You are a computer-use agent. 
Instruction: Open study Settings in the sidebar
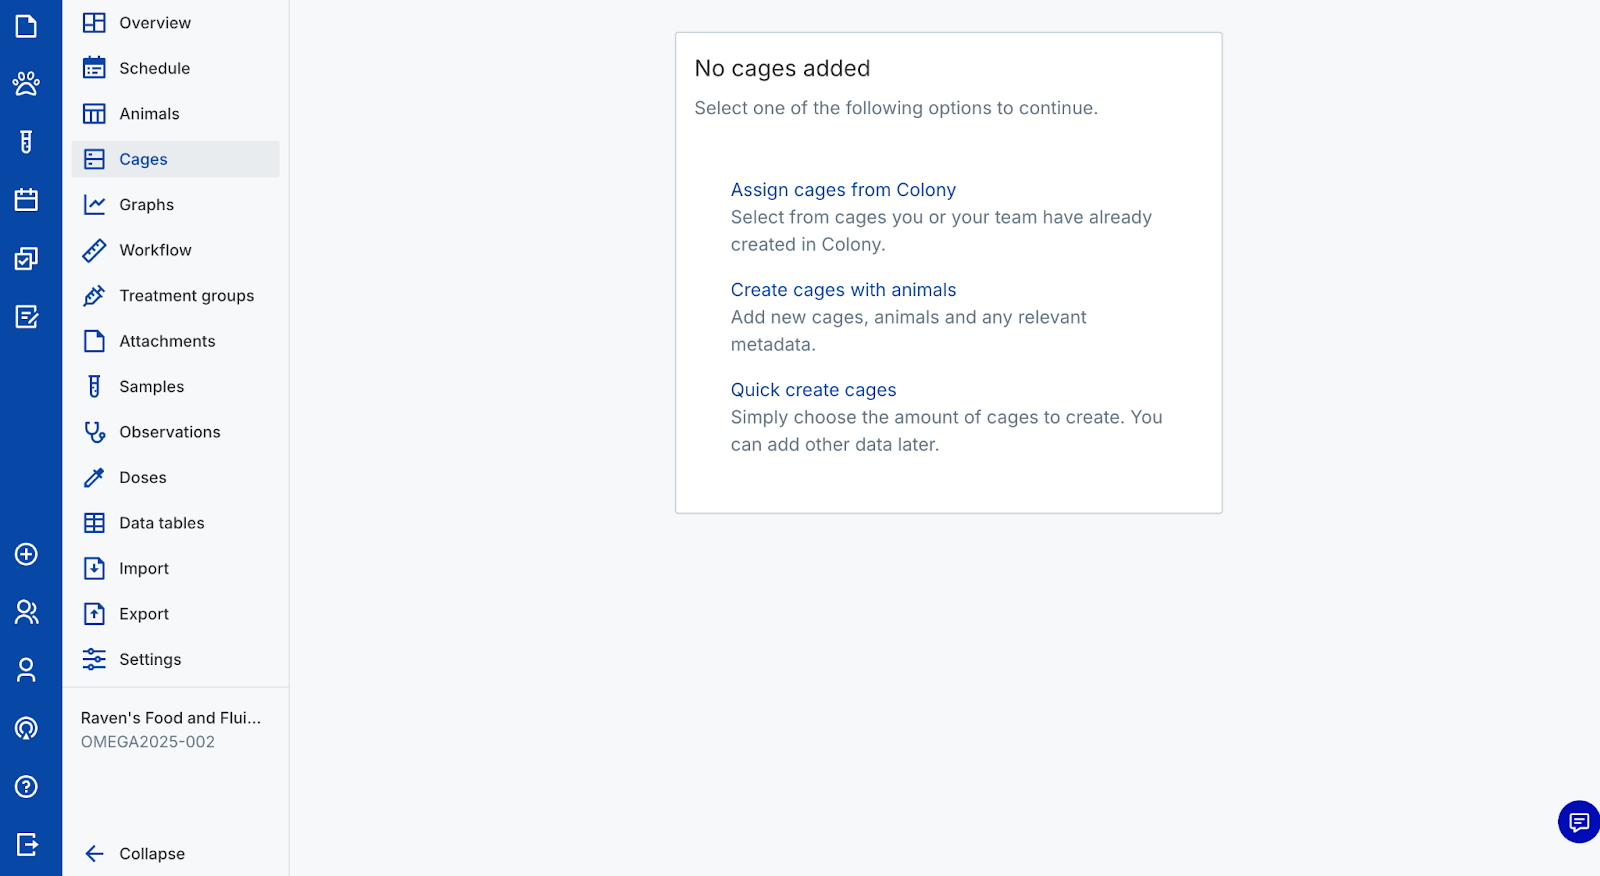pos(150,660)
